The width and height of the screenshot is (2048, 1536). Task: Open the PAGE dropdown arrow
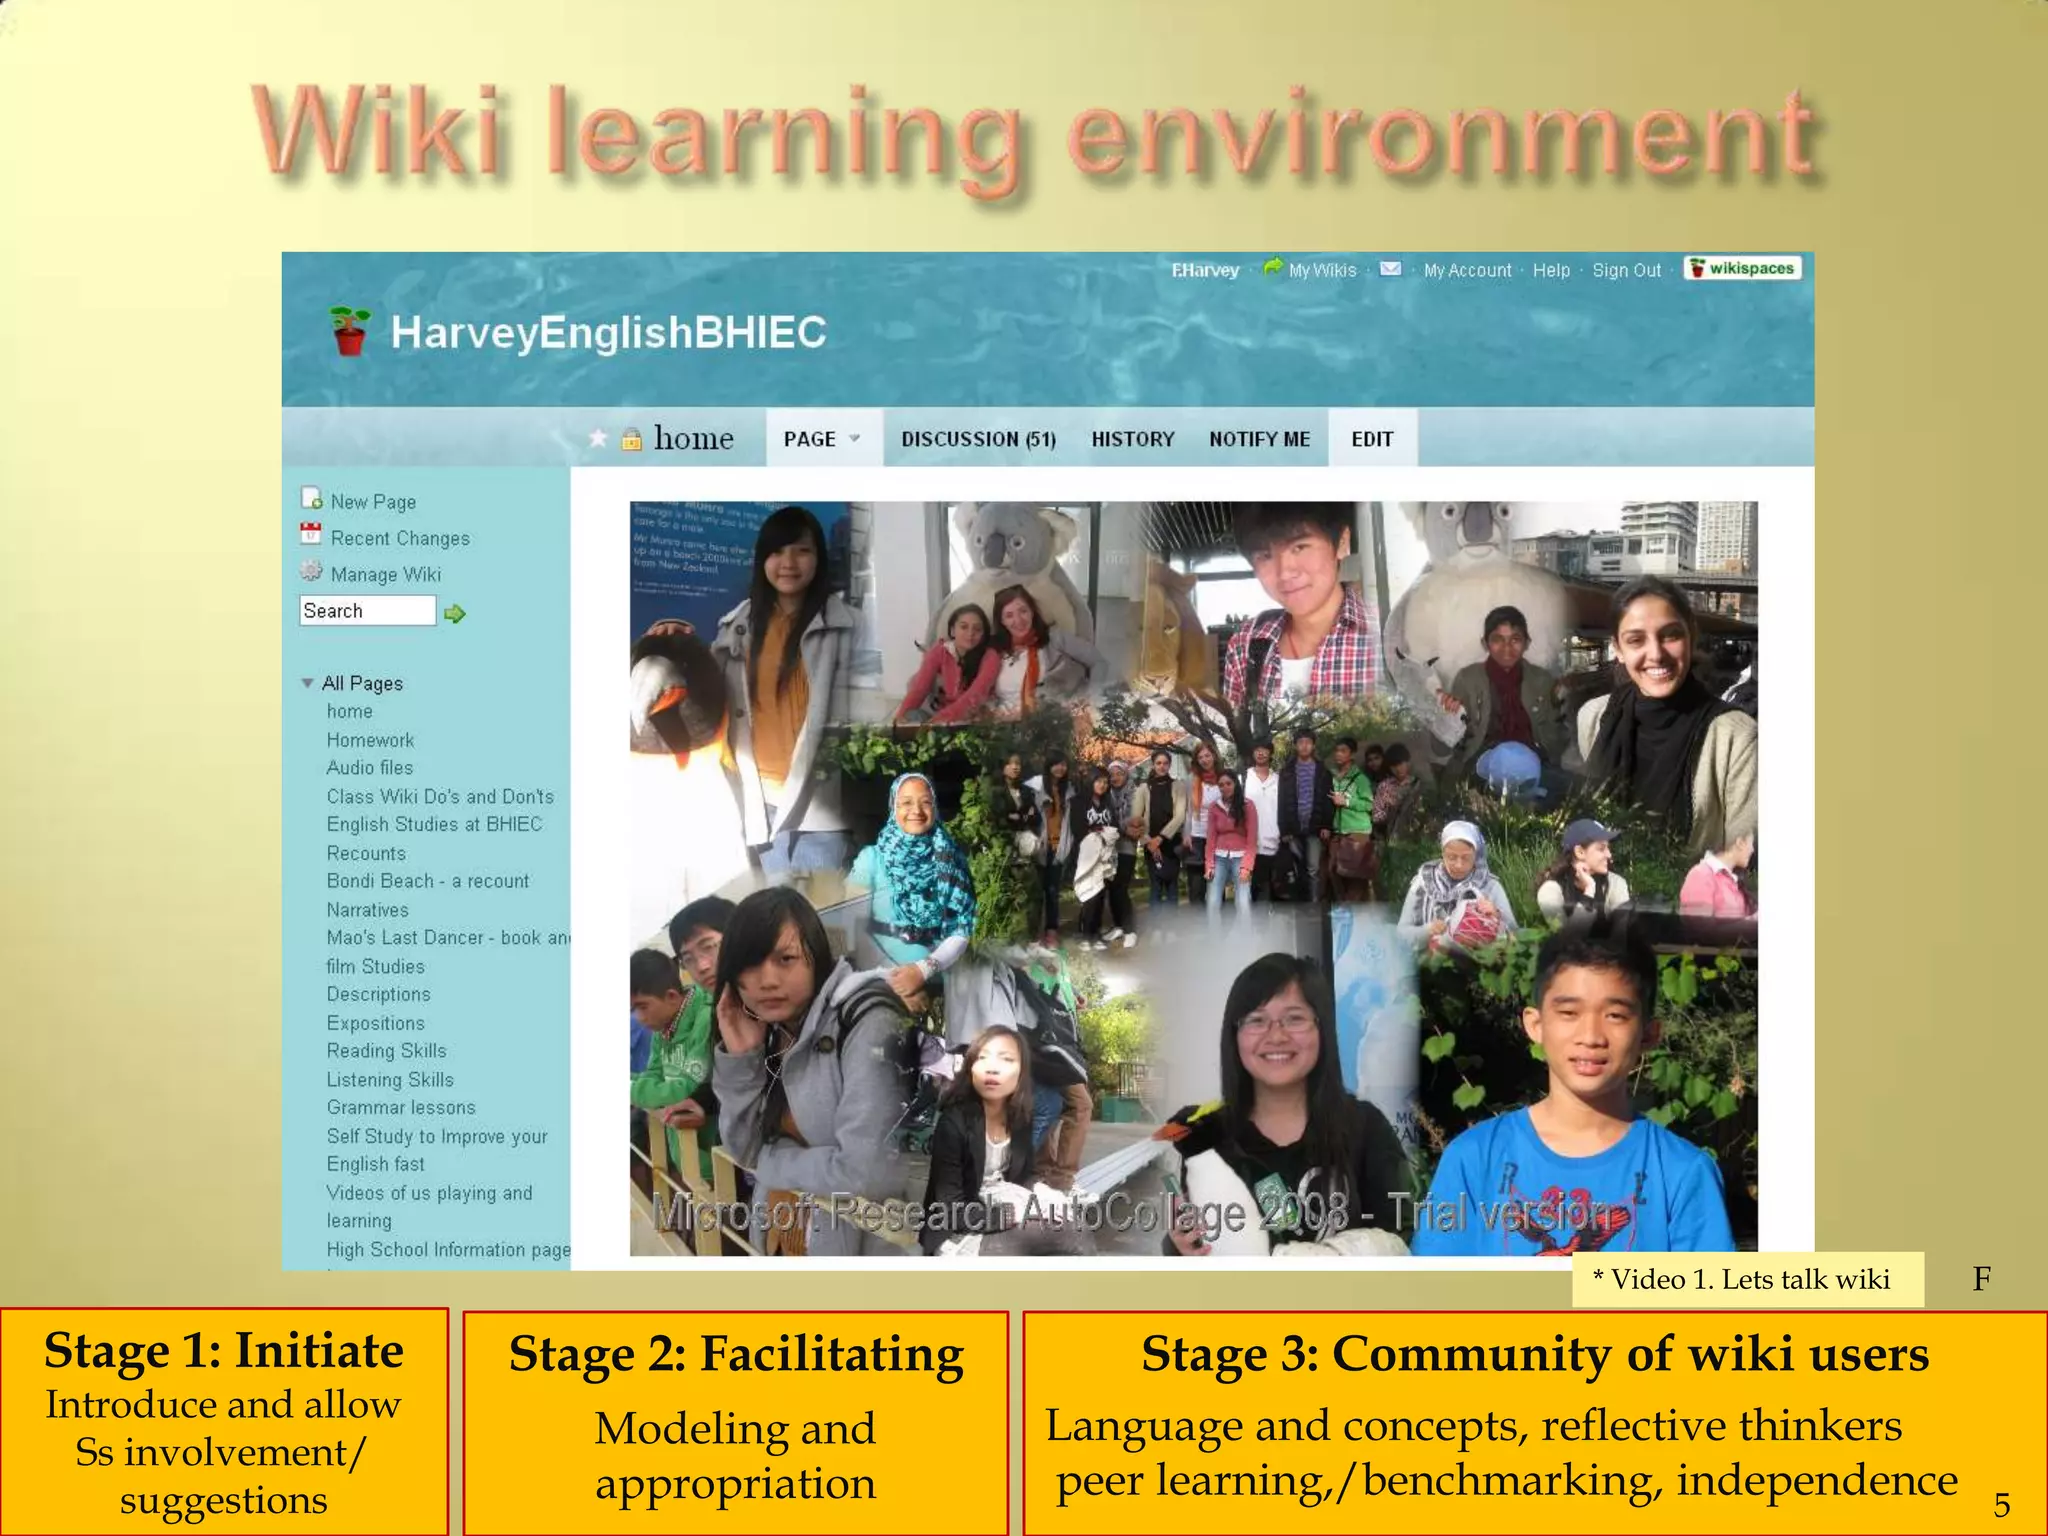[855, 438]
